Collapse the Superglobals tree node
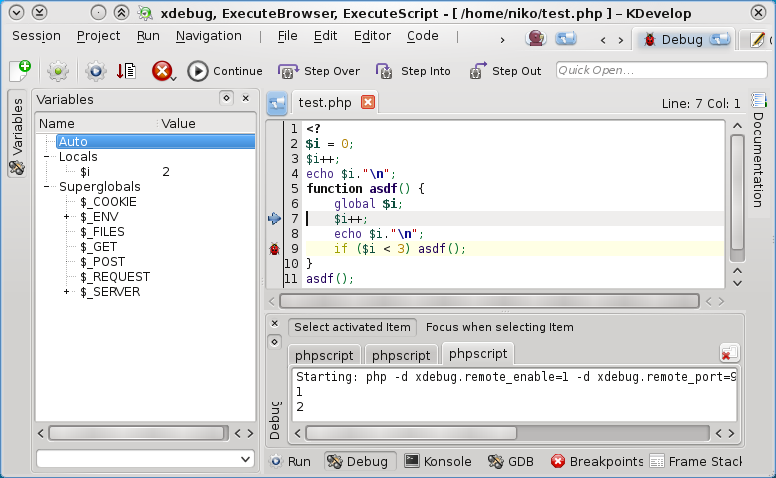776x478 pixels. [47, 187]
